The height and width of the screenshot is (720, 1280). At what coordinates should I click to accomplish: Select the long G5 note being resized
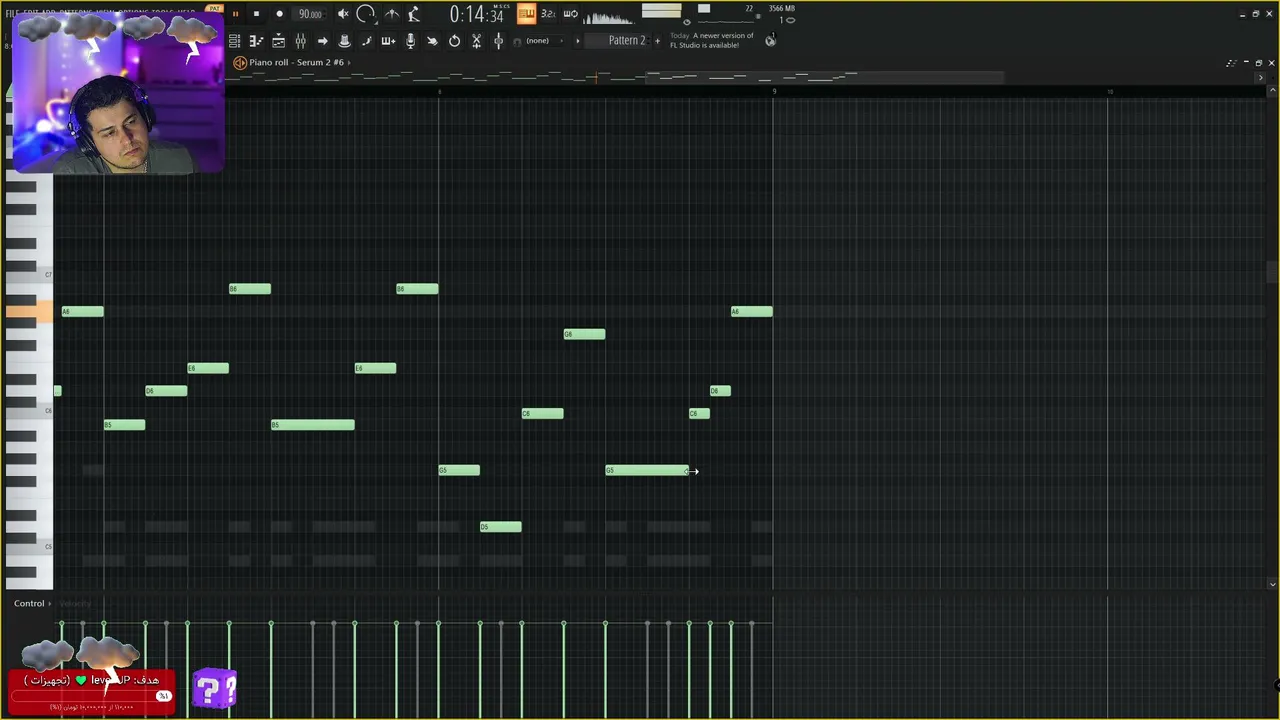647,470
